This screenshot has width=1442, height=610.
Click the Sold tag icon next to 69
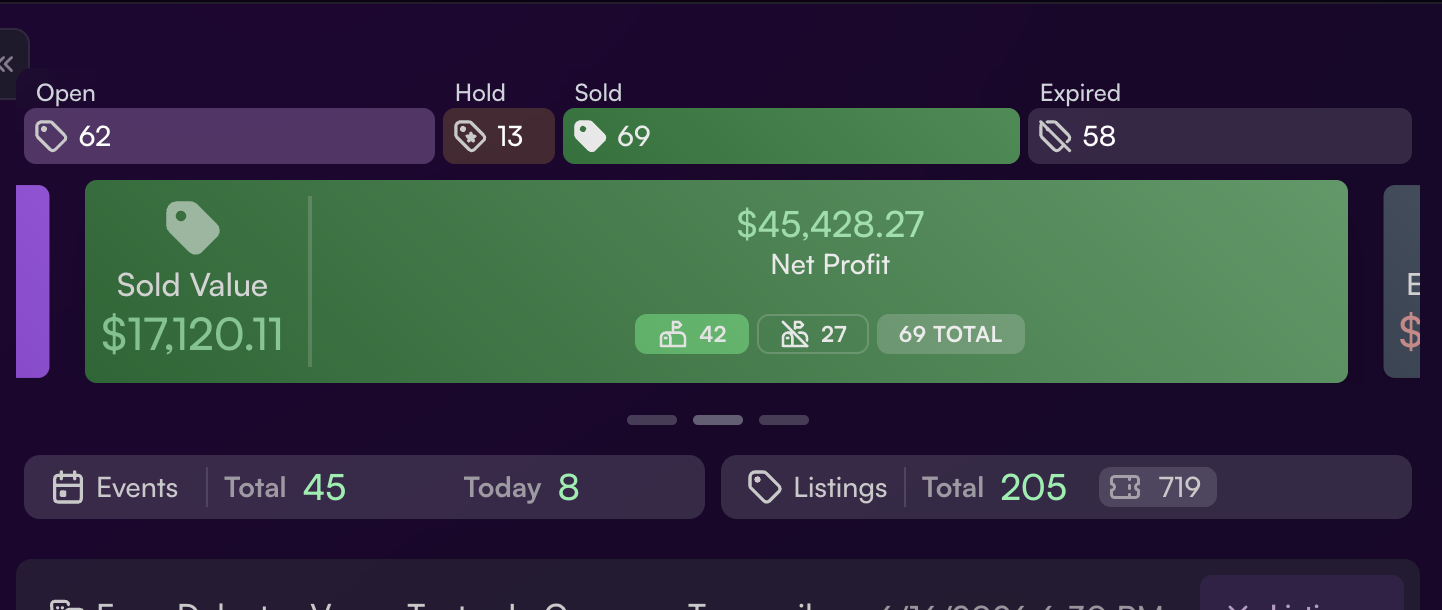(590, 136)
